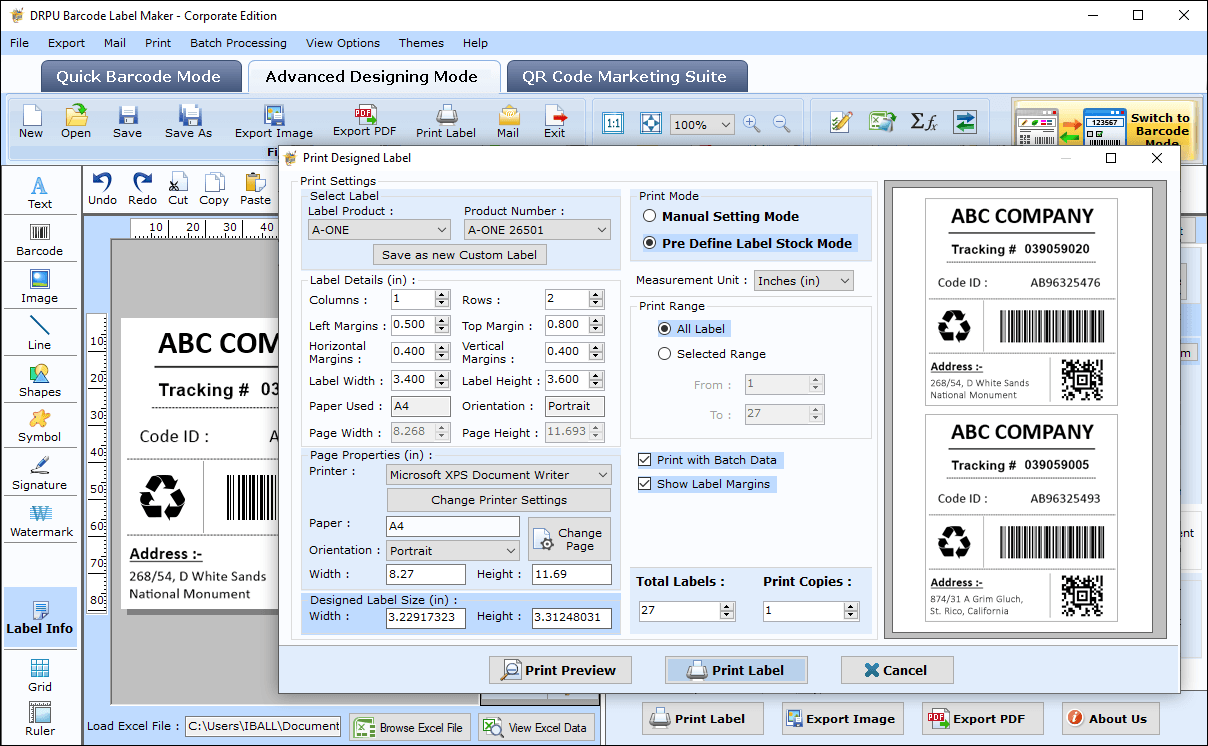
Task: Click the fit-to-window icon
Action: click(650, 124)
